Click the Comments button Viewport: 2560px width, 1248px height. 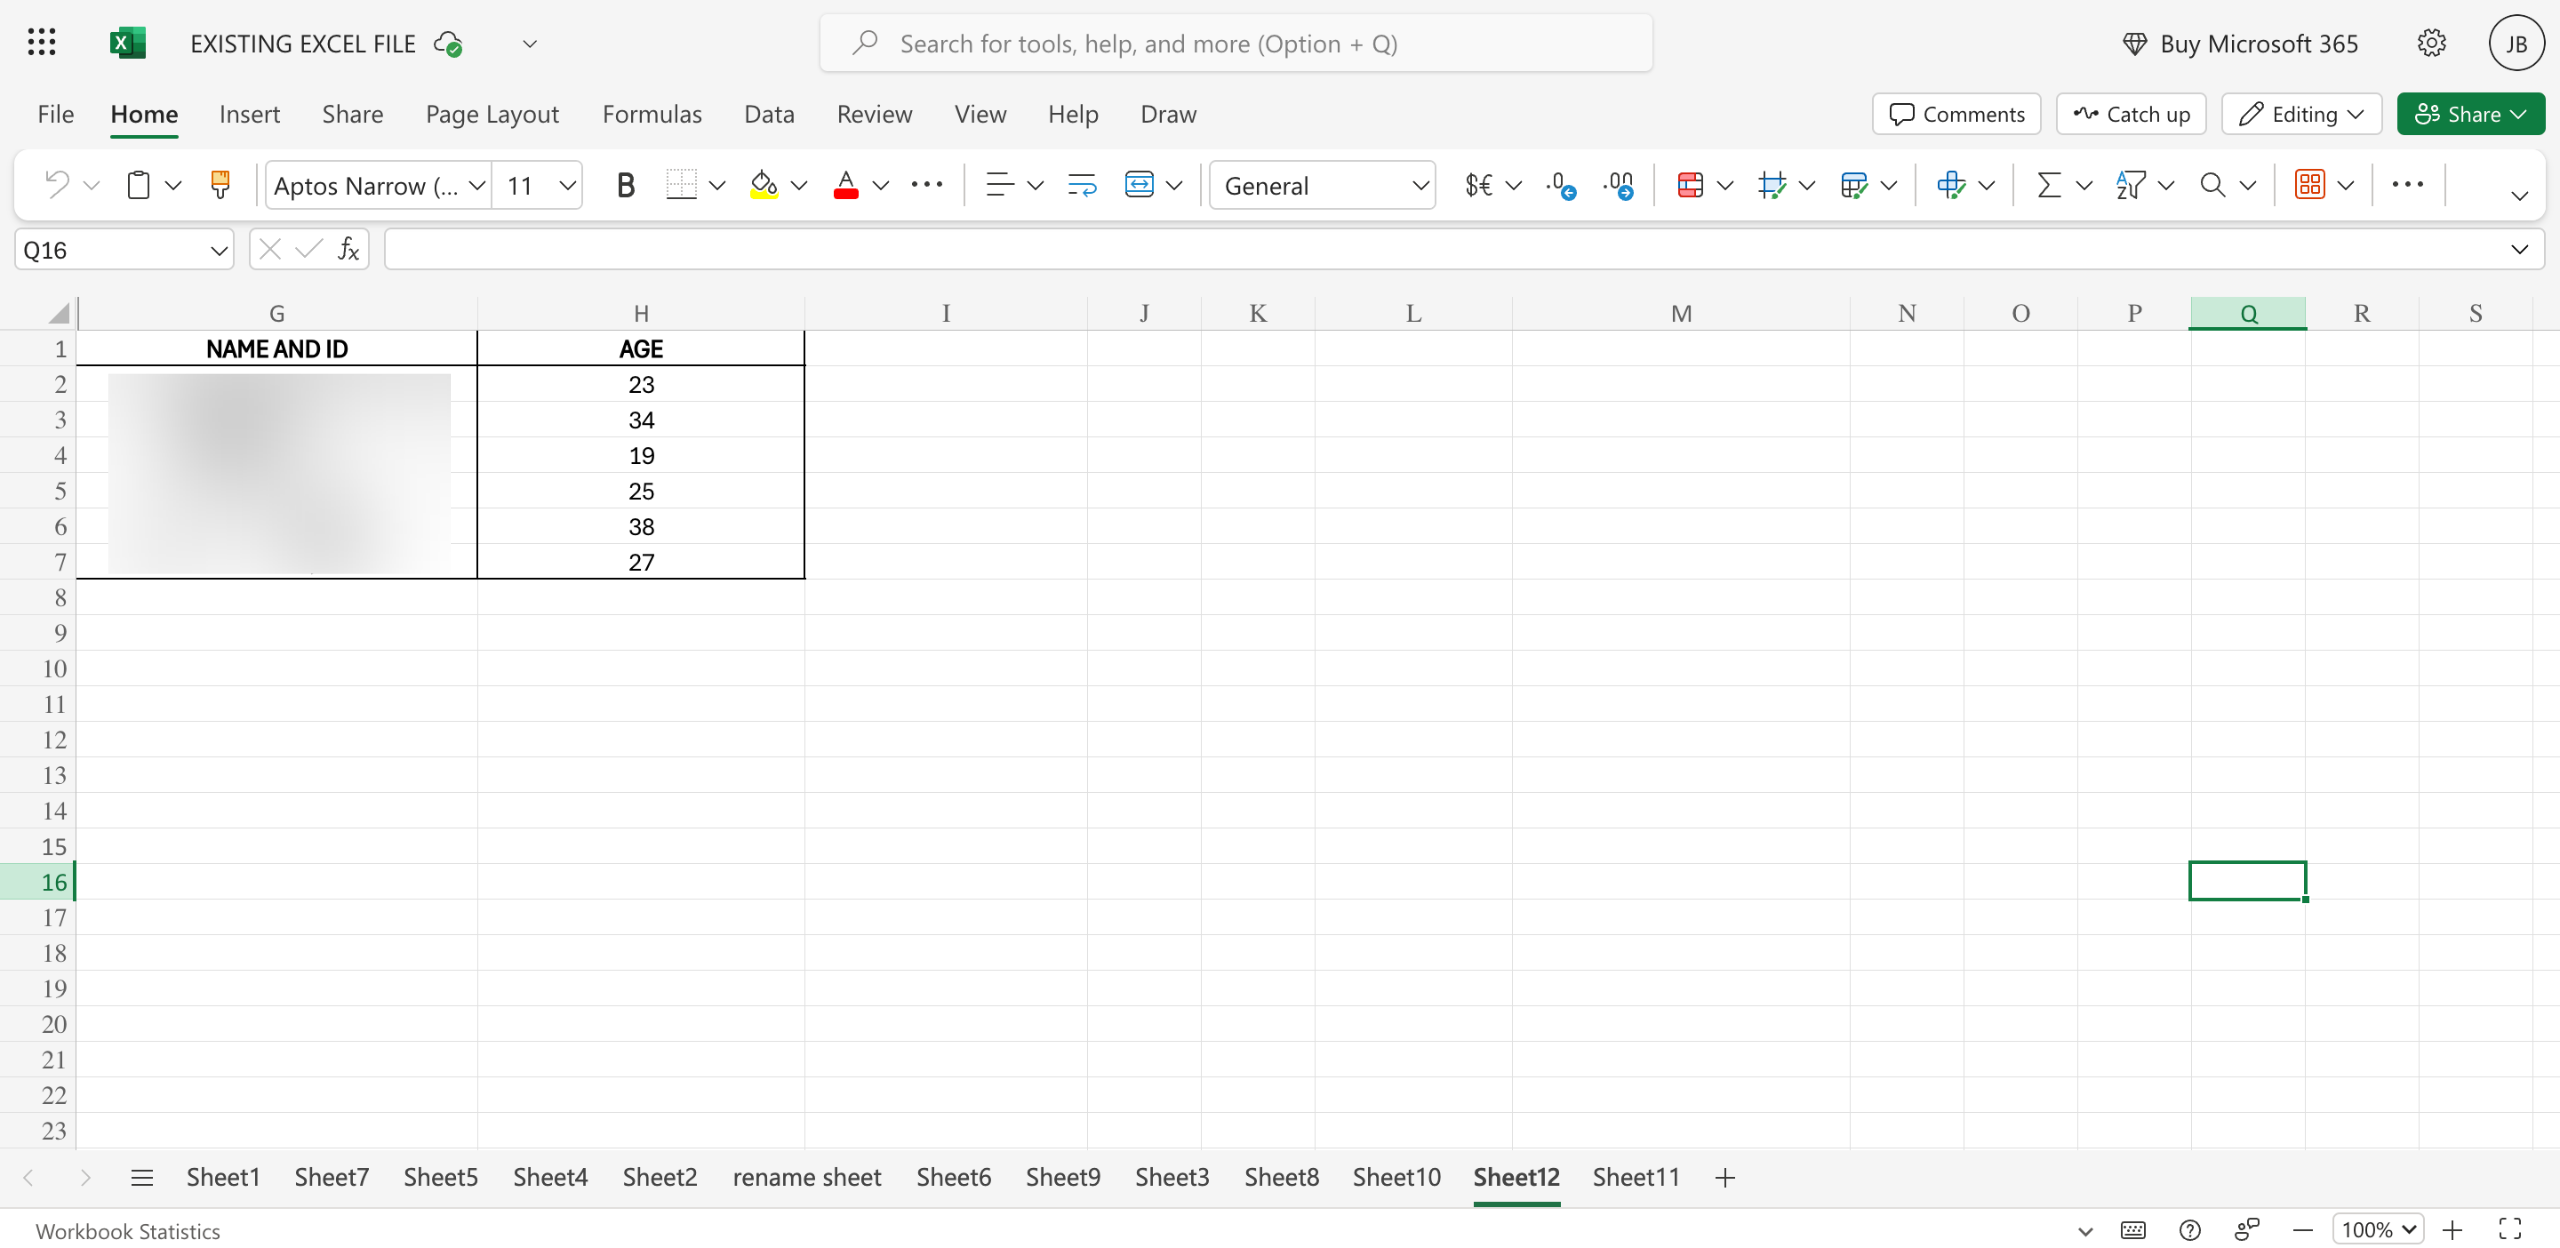[x=1957, y=114]
